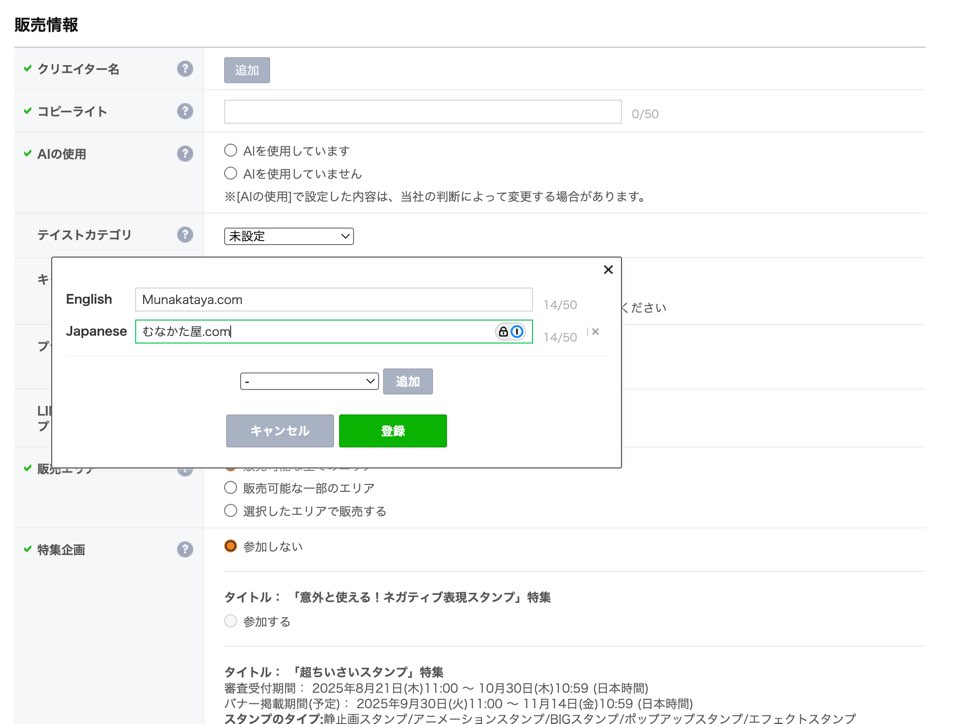Click the 追加 button beside the language dropdown
The width and height of the screenshot is (976, 724).
(408, 381)
